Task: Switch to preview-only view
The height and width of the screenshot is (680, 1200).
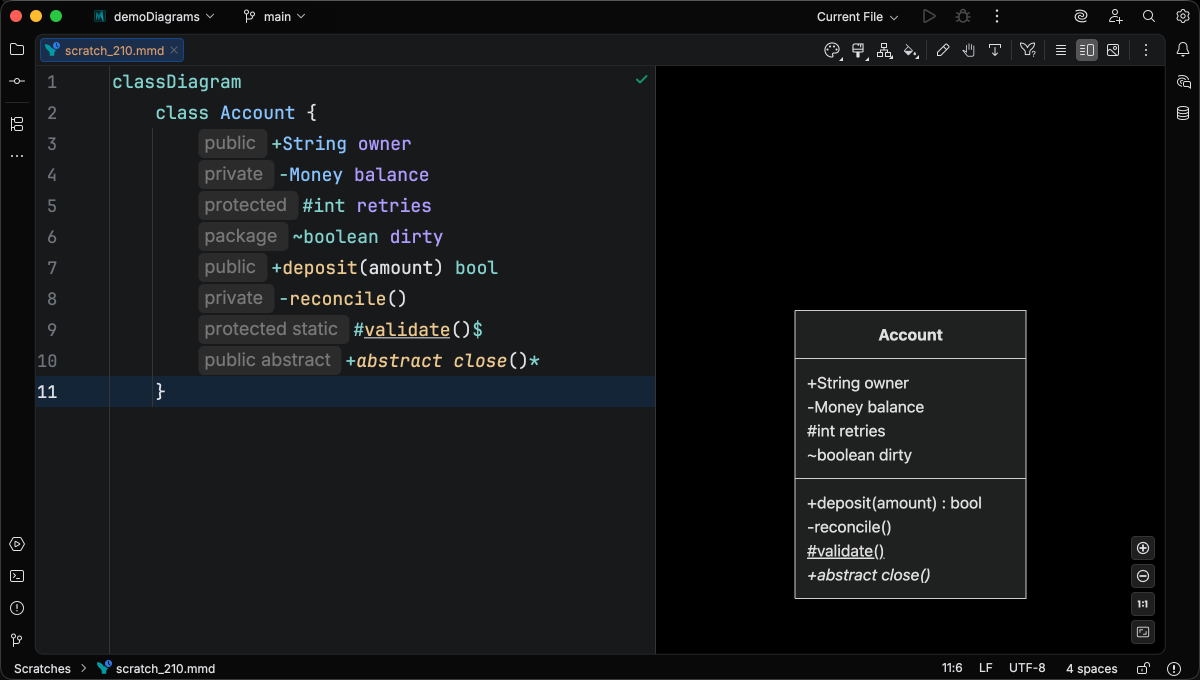Action: [1113, 50]
